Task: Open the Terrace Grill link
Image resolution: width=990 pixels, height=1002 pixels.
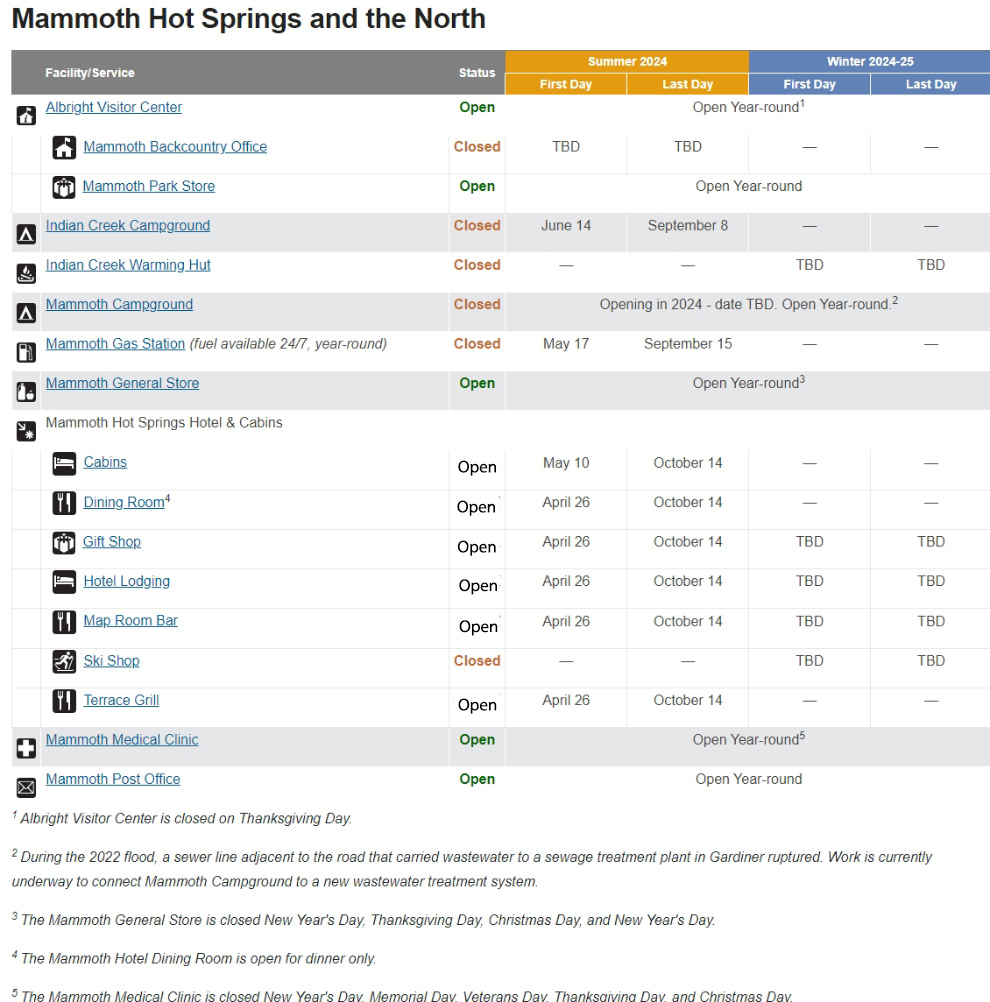Action: tap(121, 701)
